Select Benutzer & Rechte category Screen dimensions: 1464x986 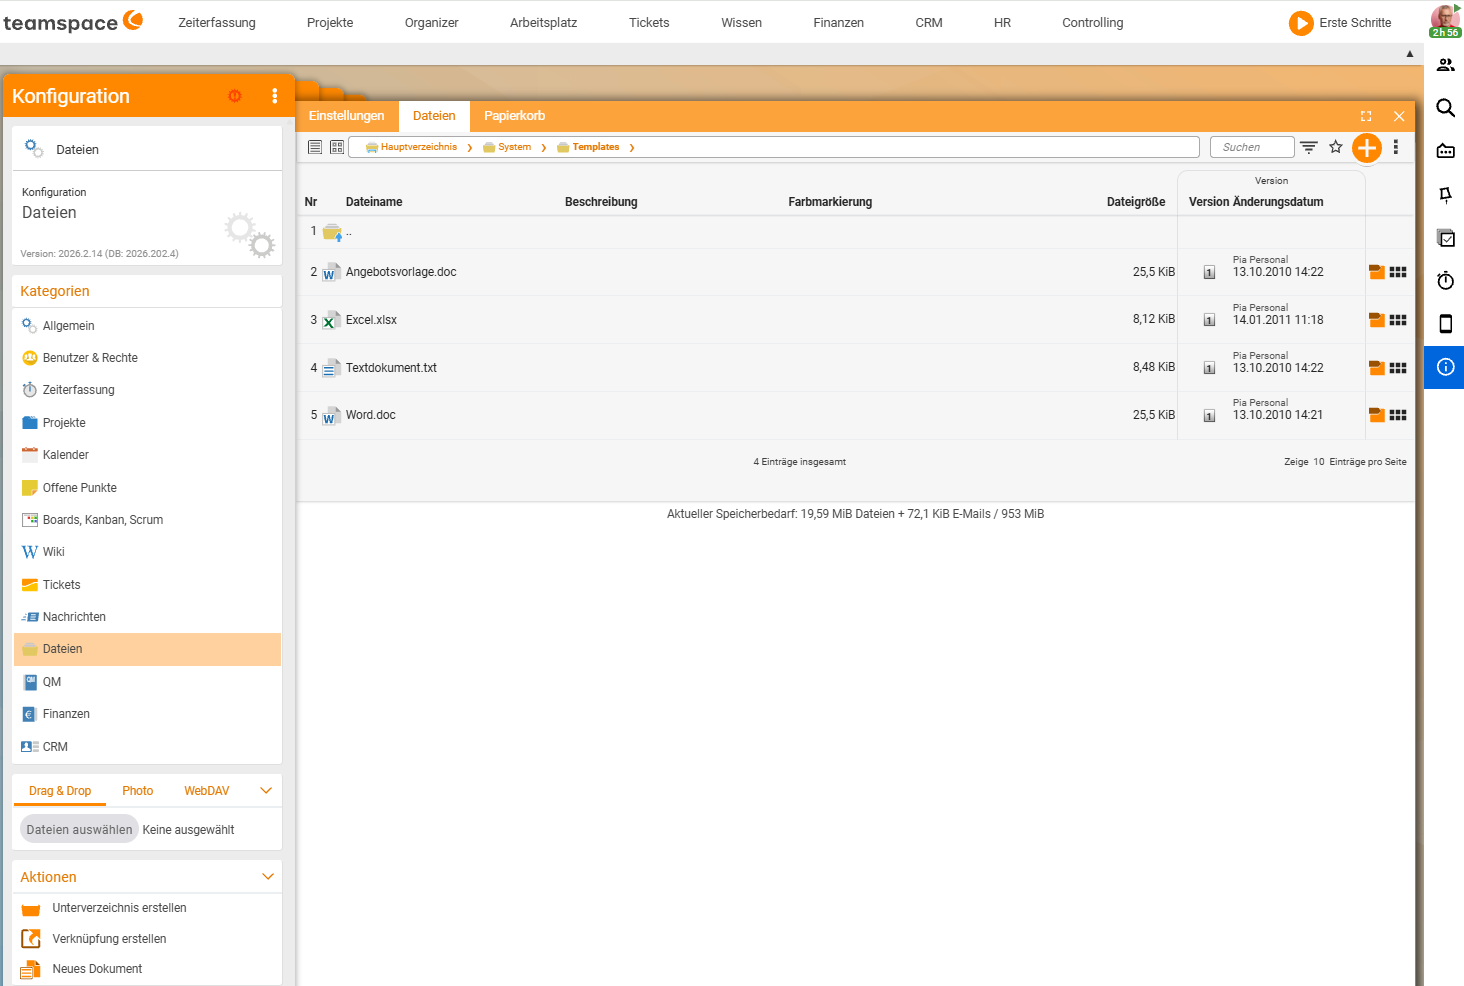coord(147,358)
